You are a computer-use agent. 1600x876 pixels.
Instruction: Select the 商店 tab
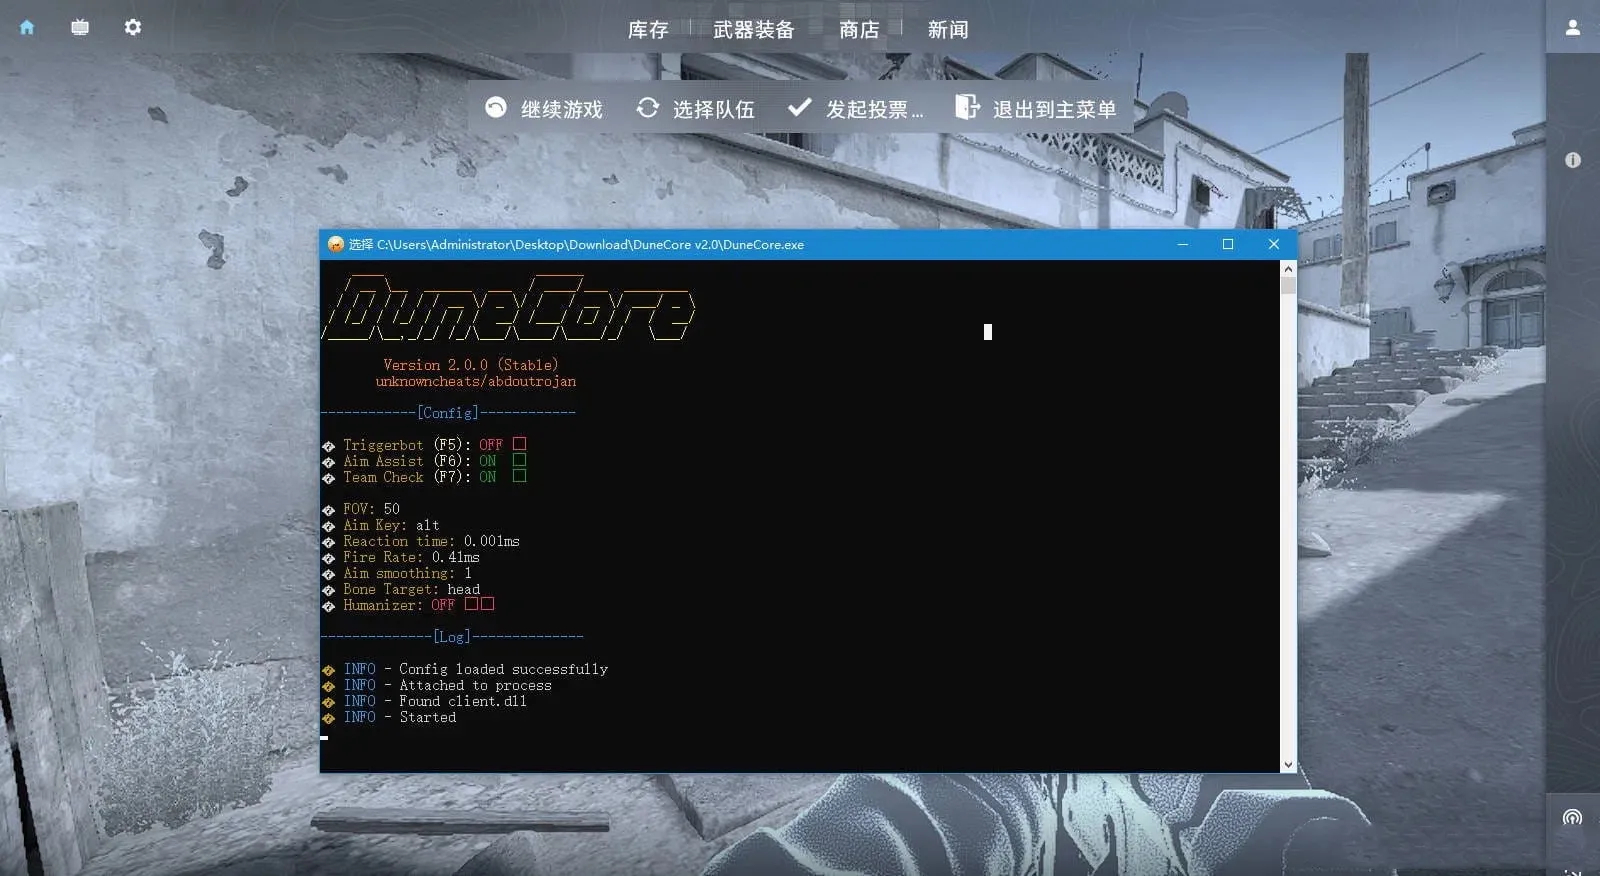859,30
